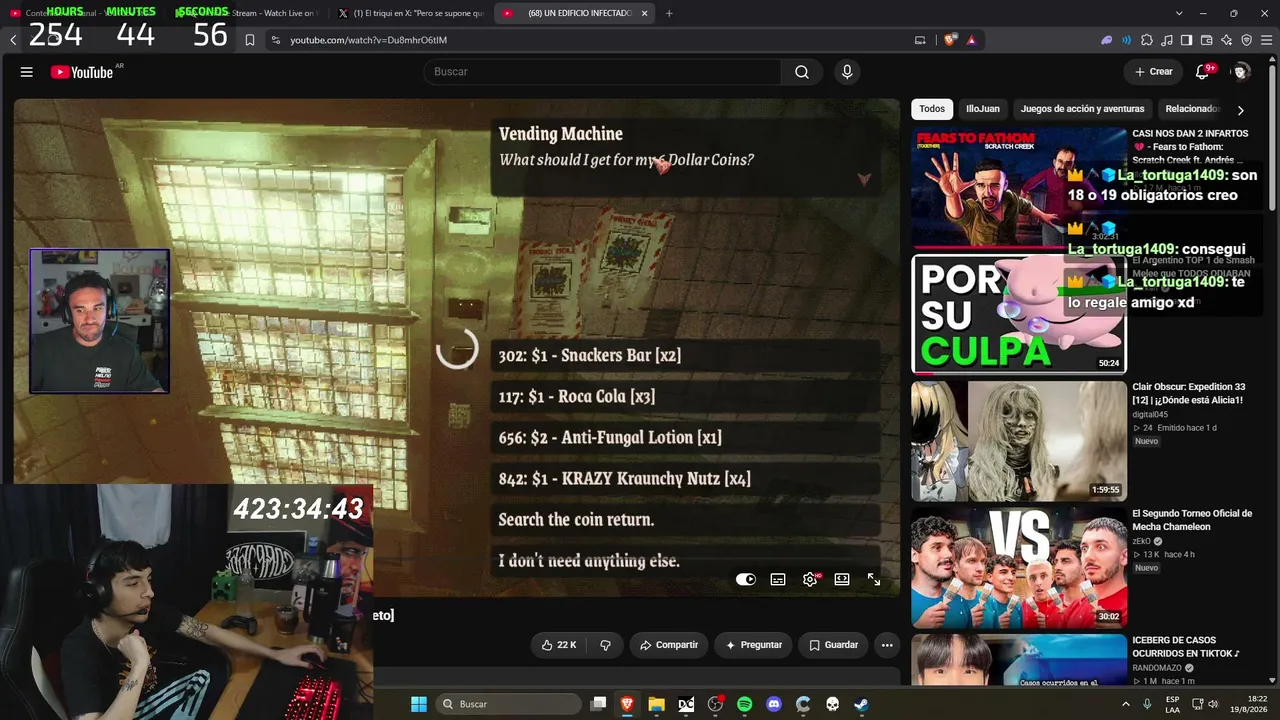The height and width of the screenshot is (720, 1280).
Task: Open File Explorer from the taskbar
Action: tap(656, 704)
